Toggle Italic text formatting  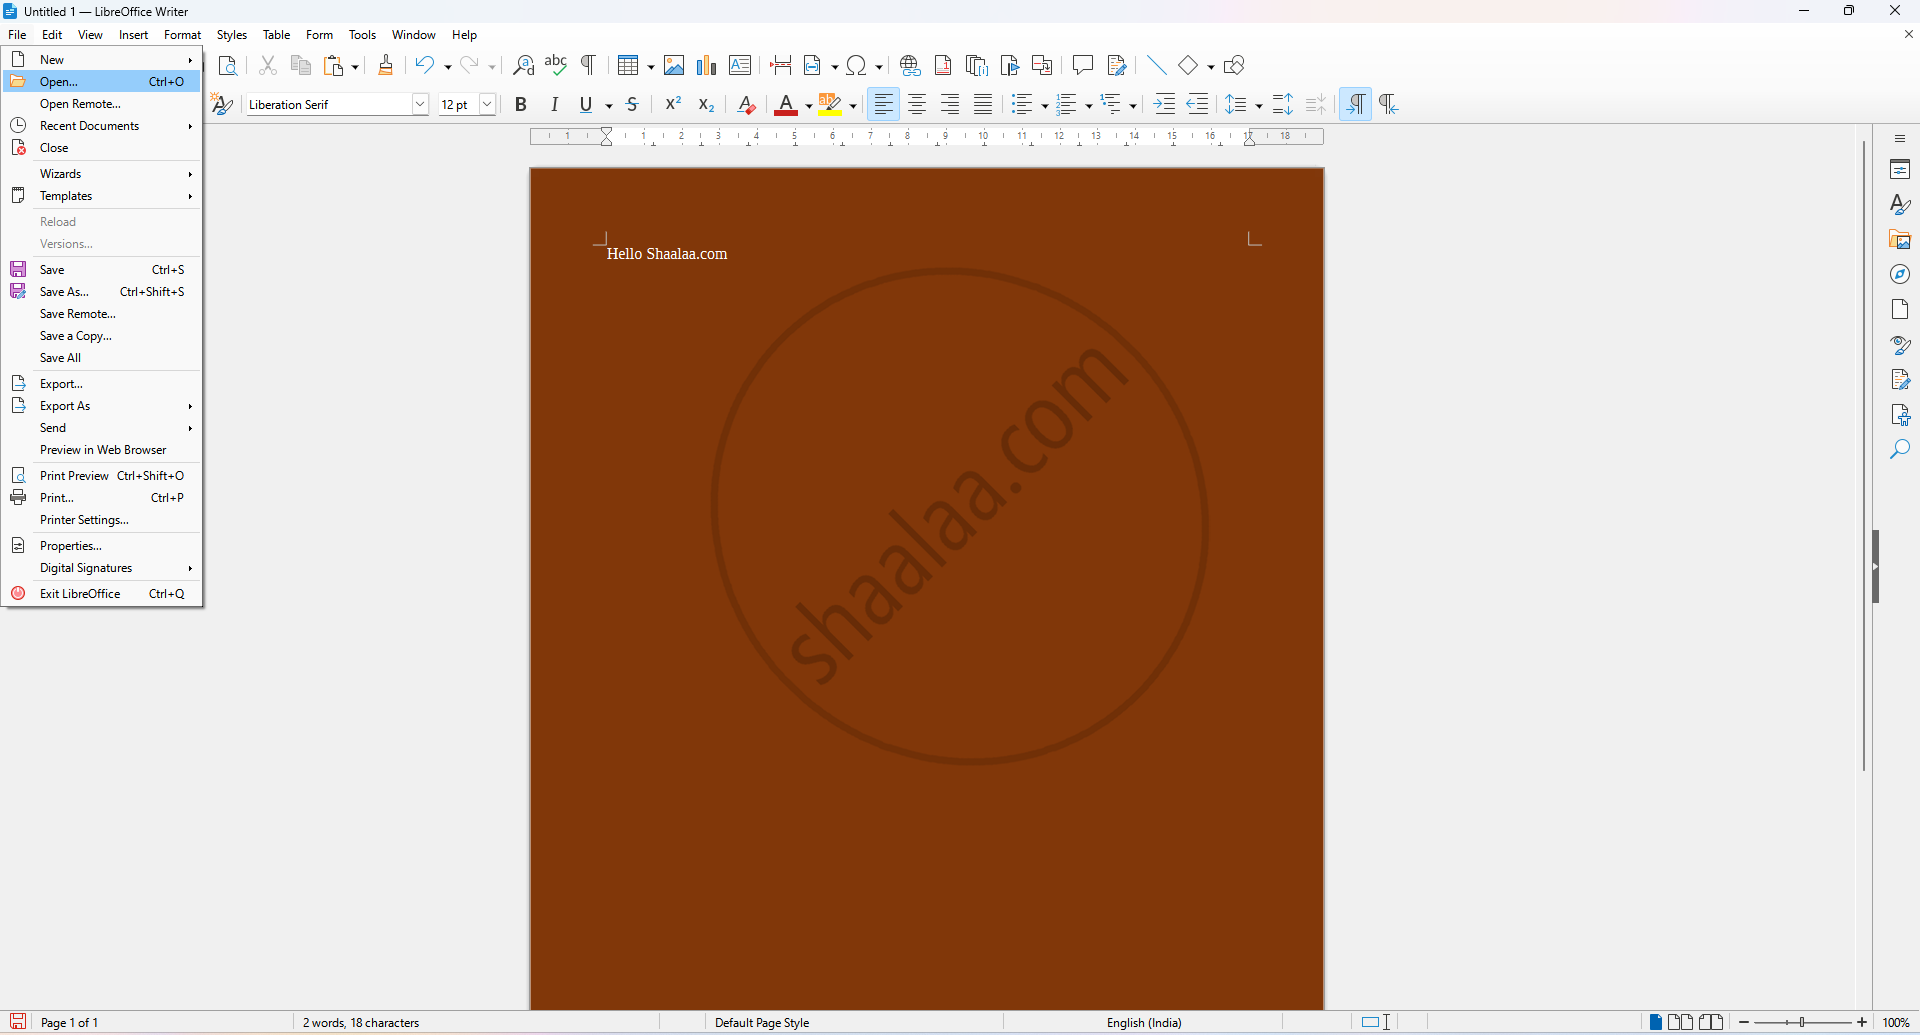point(554,105)
